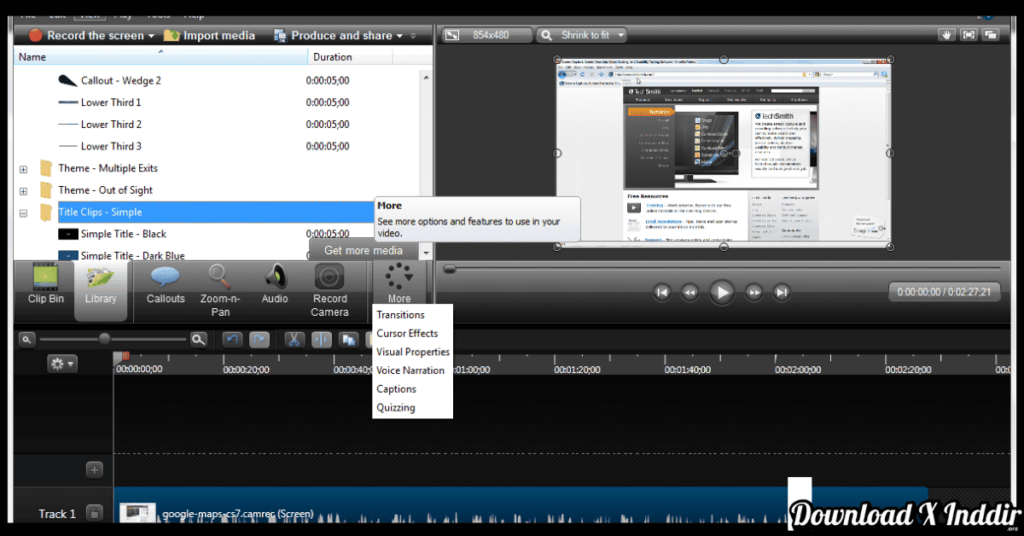Click the add track plus button
Image resolution: width=1024 pixels, height=536 pixels.
point(95,469)
